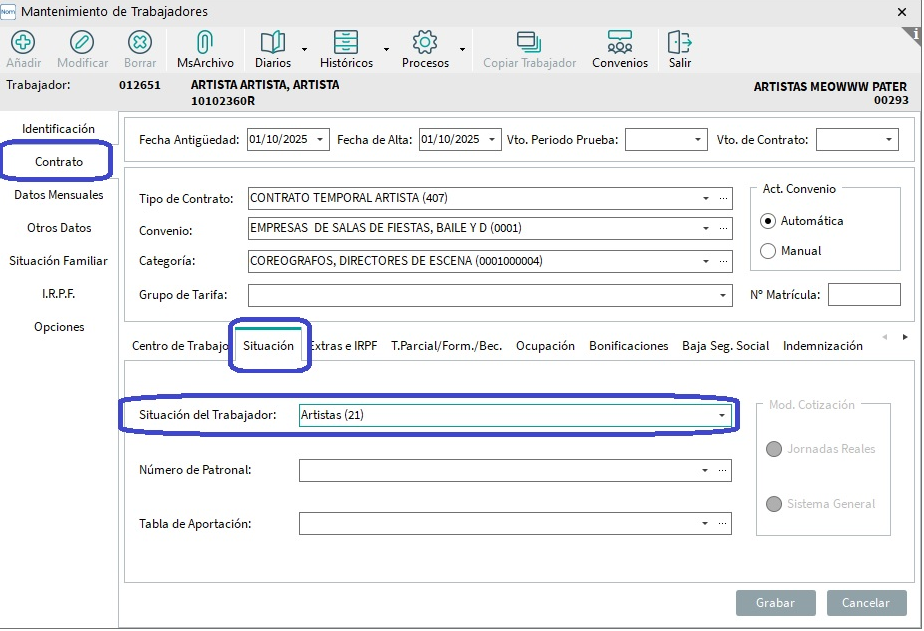Switch to the Bonificaciones tab
Viewport: 924px width, 631px height.
[628, 346]
